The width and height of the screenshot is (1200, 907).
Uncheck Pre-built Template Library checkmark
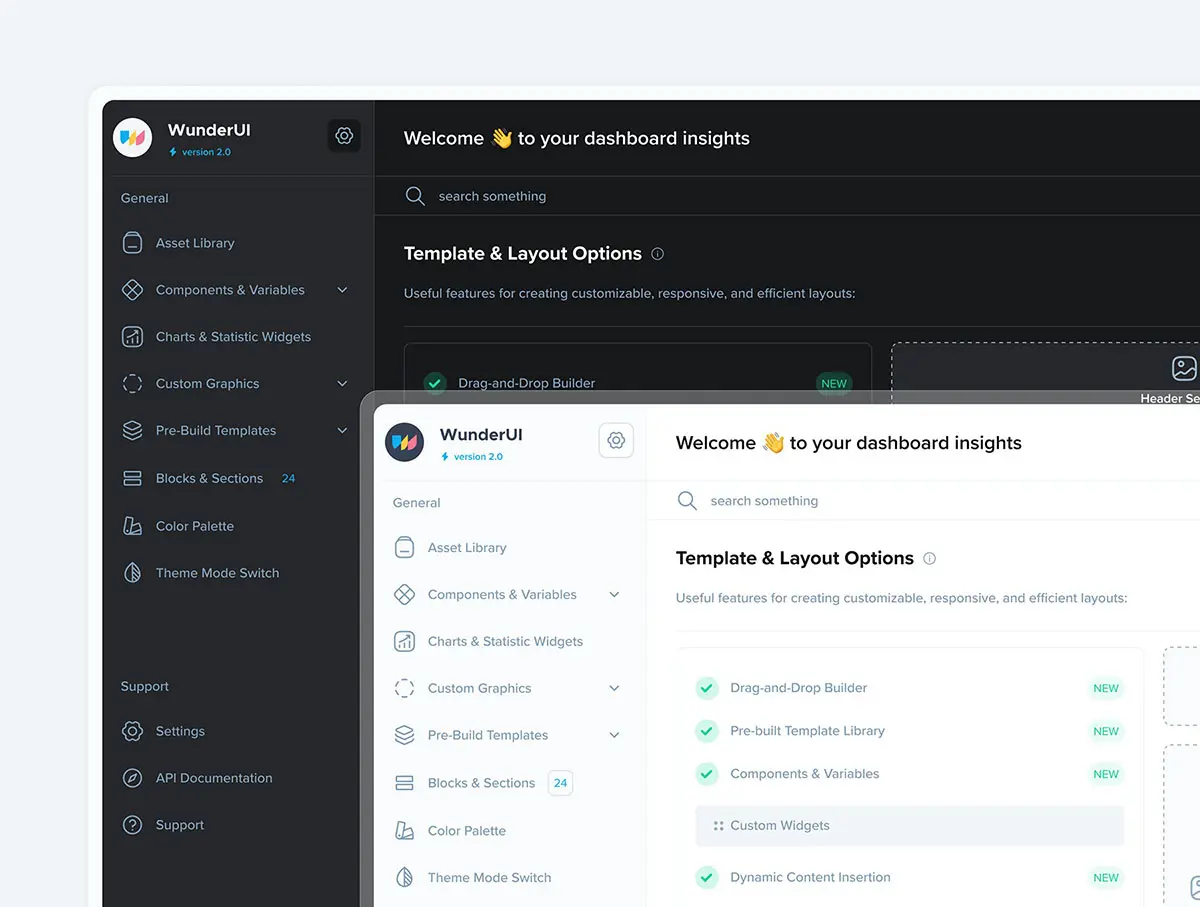[x=707, y=731]
